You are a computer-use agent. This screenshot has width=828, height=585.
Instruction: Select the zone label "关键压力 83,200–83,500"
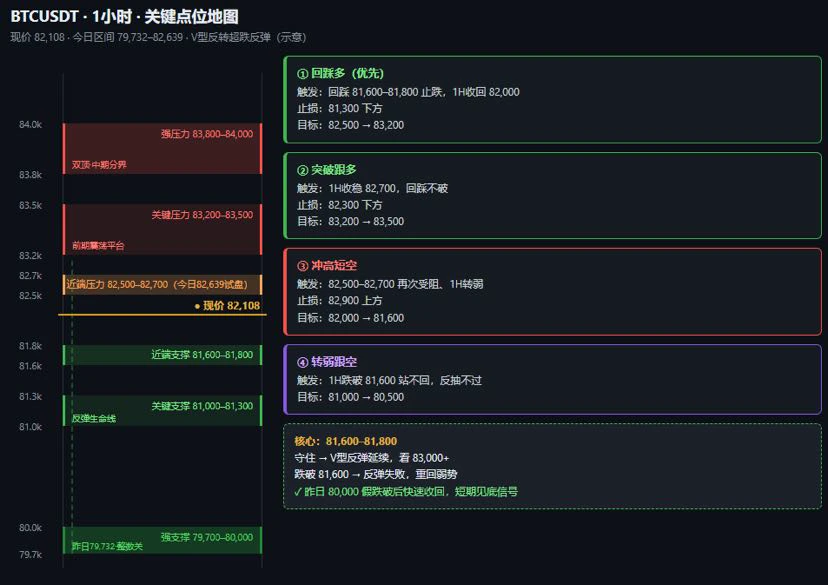tap(202, 215)
